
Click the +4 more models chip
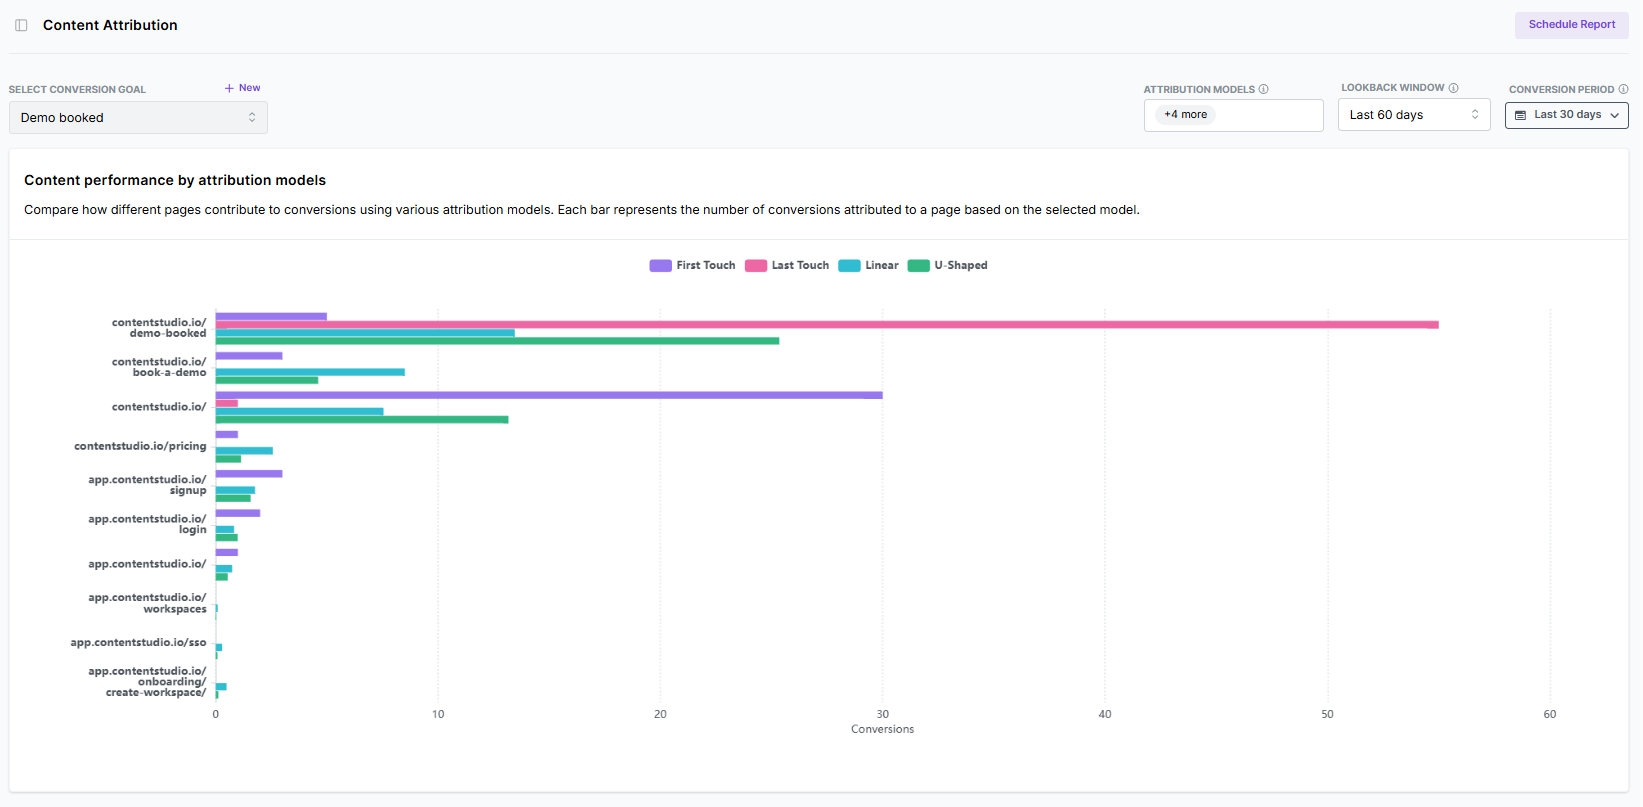(1185, 115)
